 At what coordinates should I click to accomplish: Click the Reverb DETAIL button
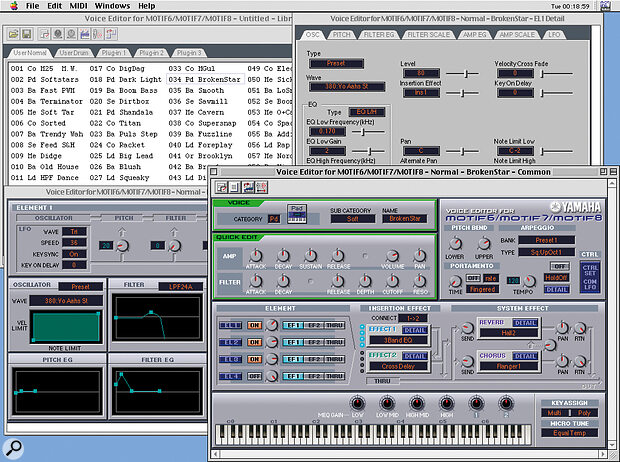(525, 323)
